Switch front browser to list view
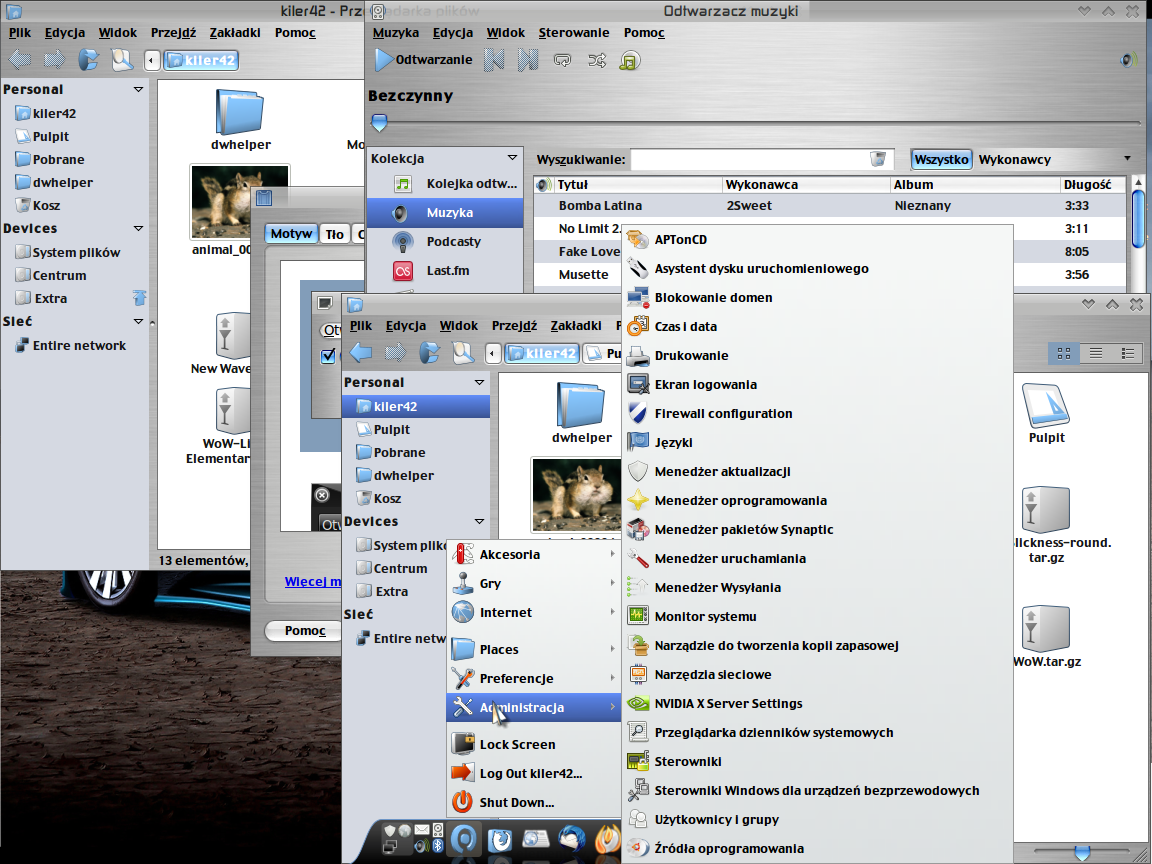The height and width of the screenshot is (864, 1152). [x=1095, y=353]
